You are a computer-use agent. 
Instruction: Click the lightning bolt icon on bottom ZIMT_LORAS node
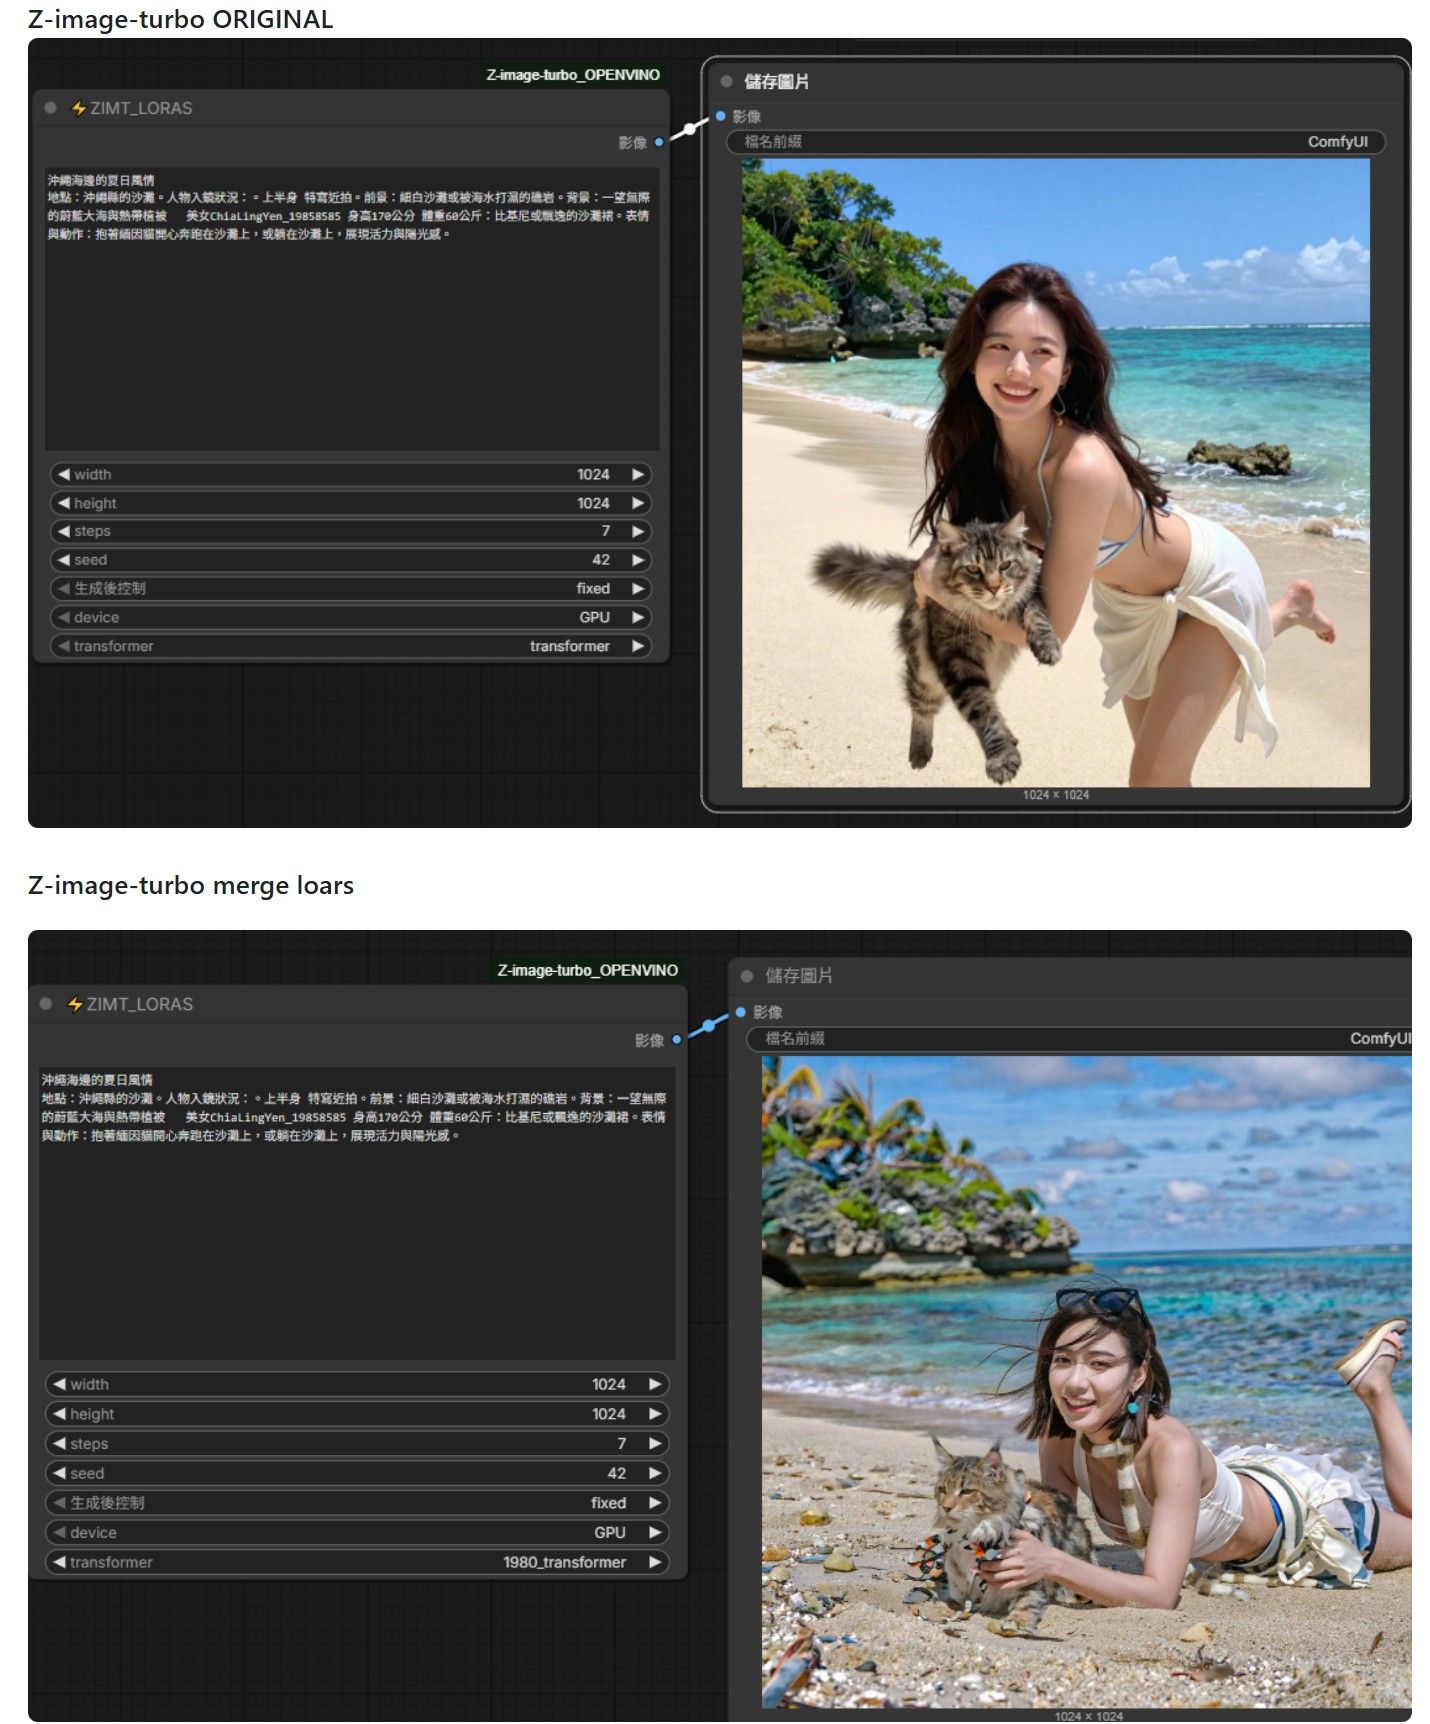click(74, 1004)
